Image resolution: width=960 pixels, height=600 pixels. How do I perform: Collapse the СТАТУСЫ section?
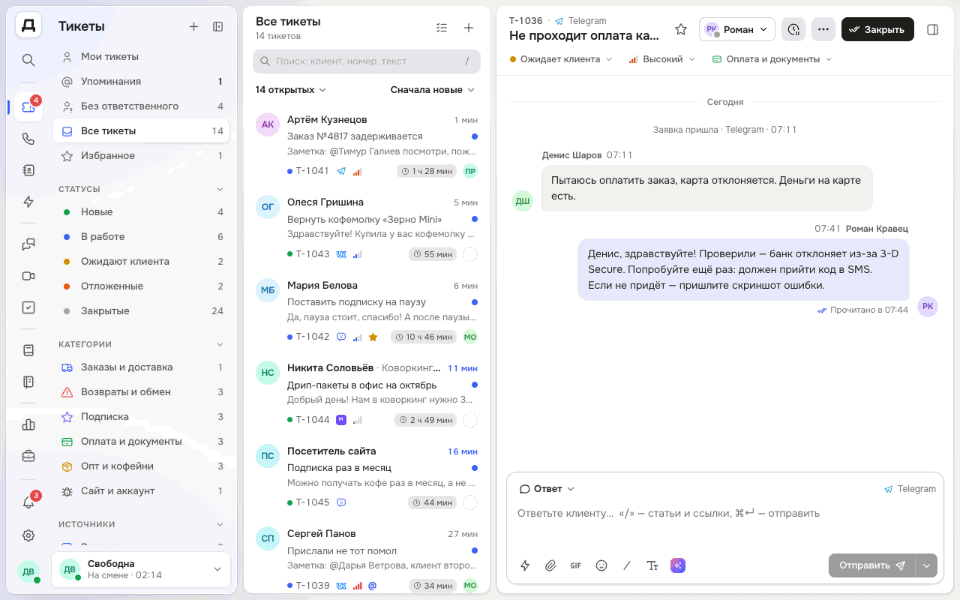click(x=220, y=189)
